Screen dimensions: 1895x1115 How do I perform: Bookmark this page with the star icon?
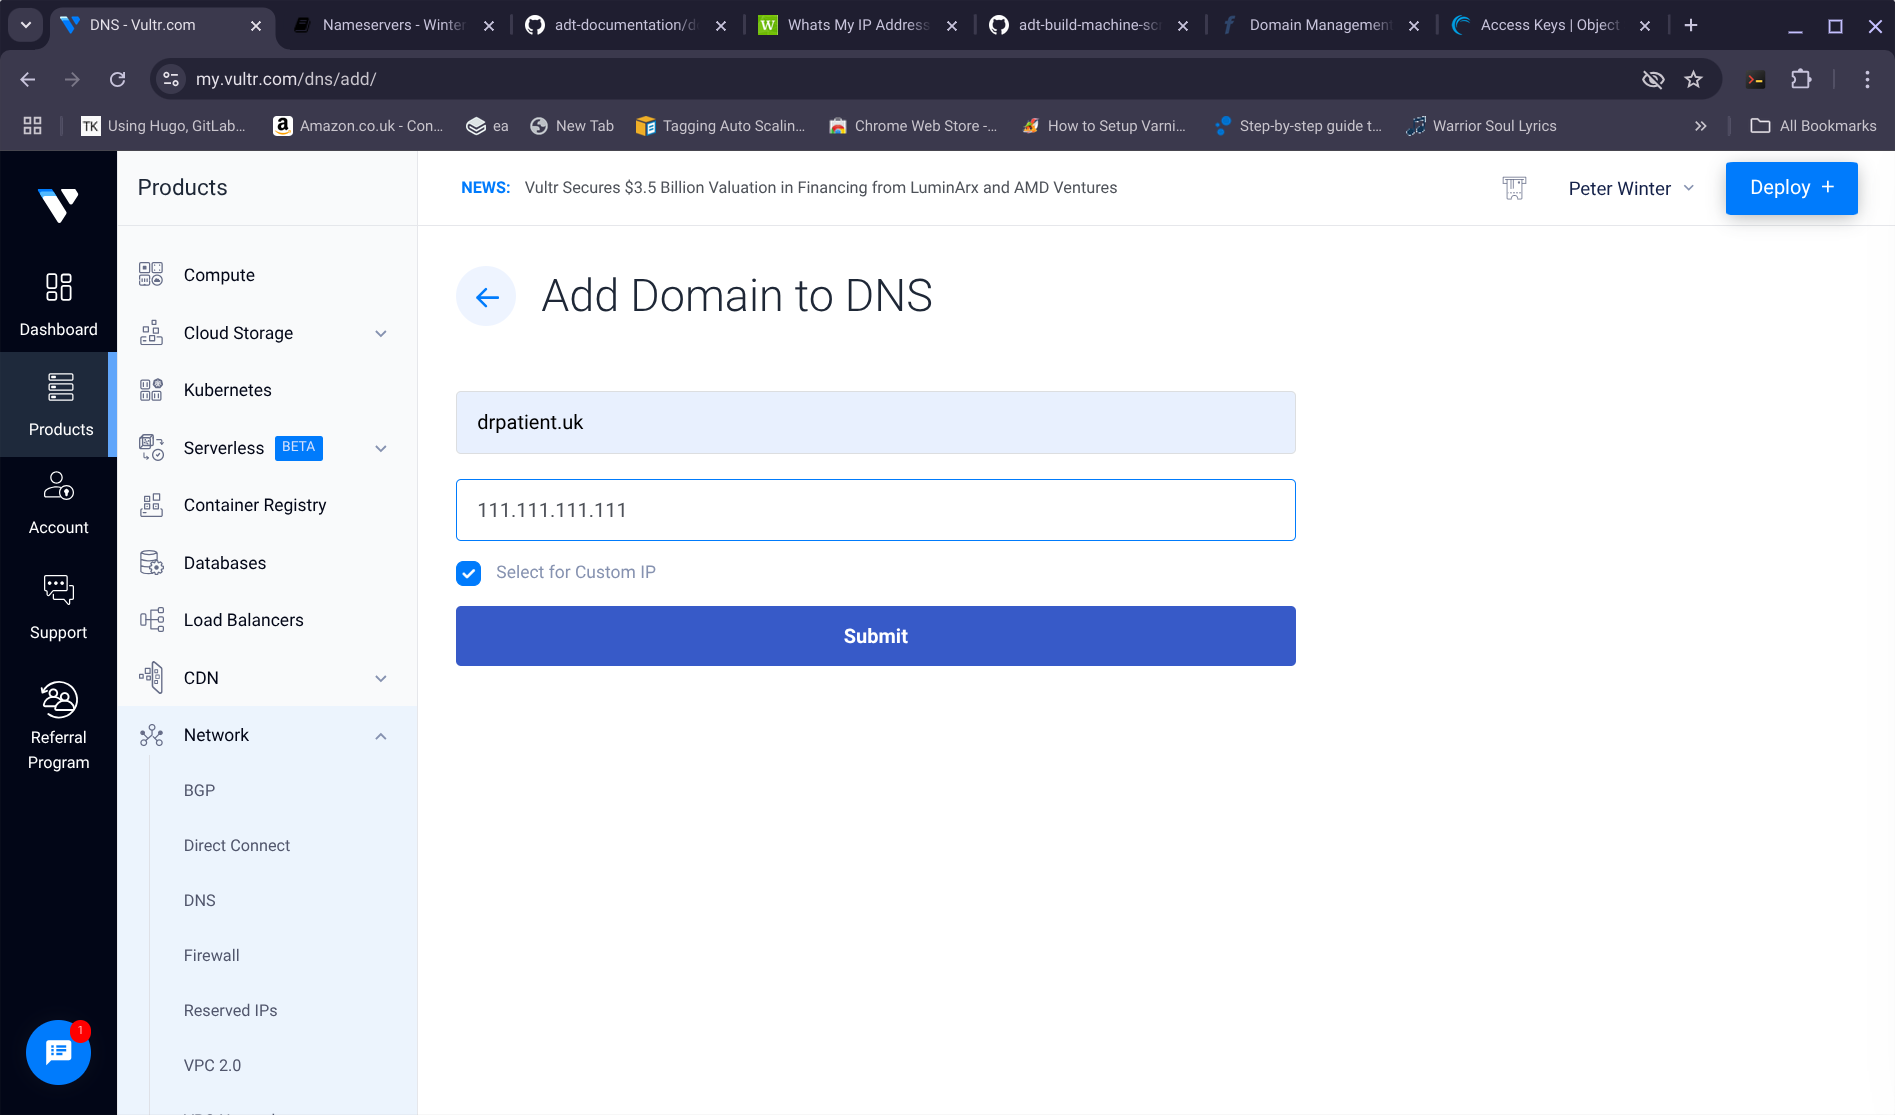tap(1693, 79)
